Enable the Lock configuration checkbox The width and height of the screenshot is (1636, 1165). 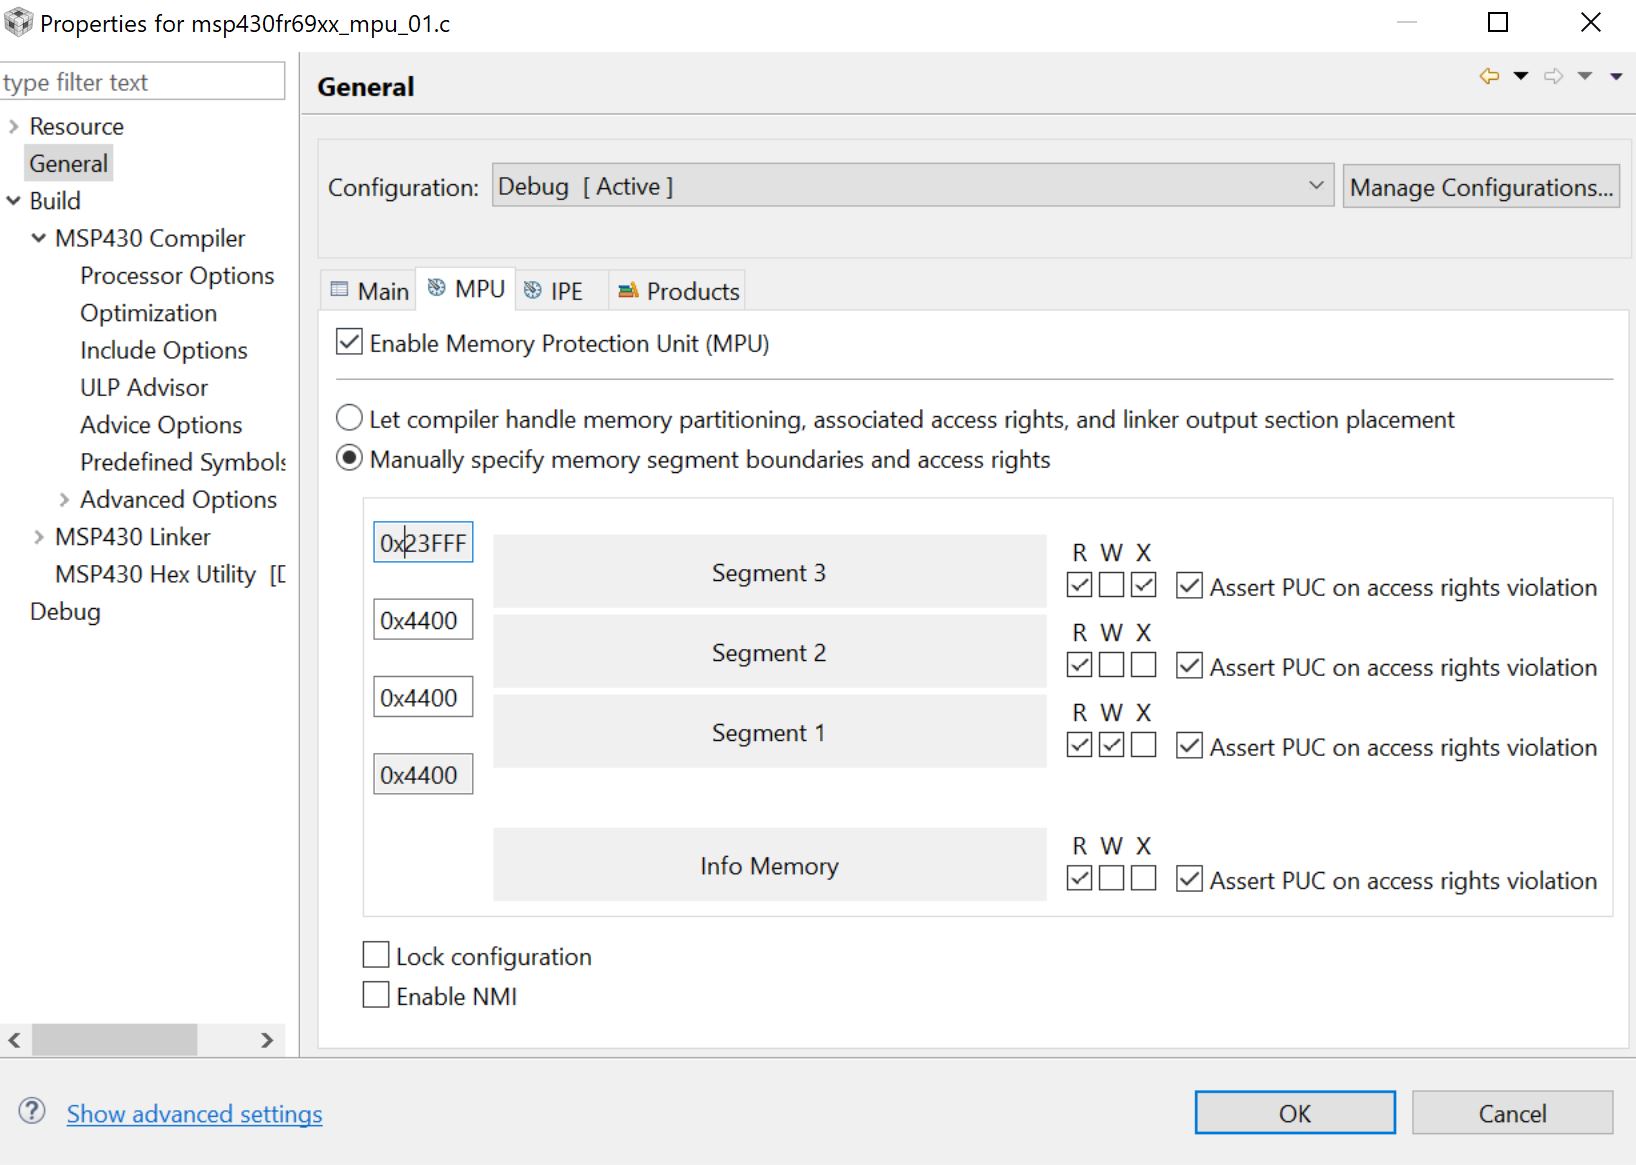(376, 955)
